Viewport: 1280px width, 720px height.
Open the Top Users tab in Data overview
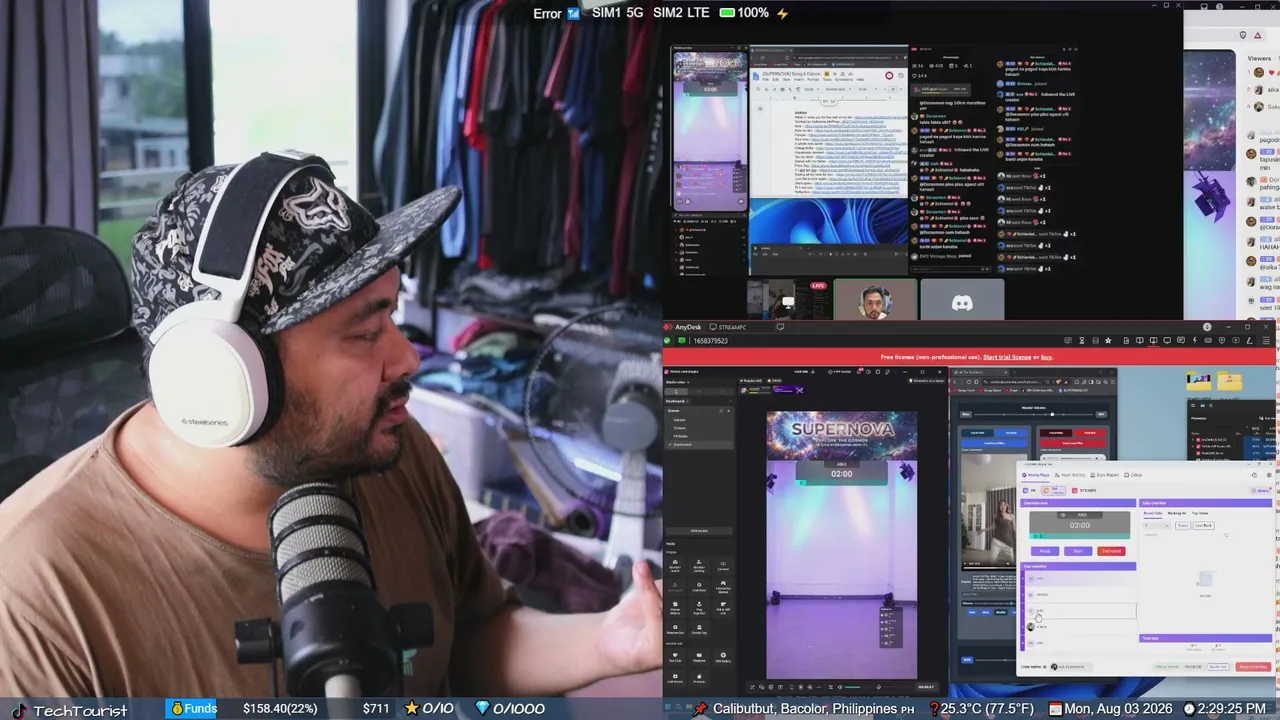pos(1200,513)
